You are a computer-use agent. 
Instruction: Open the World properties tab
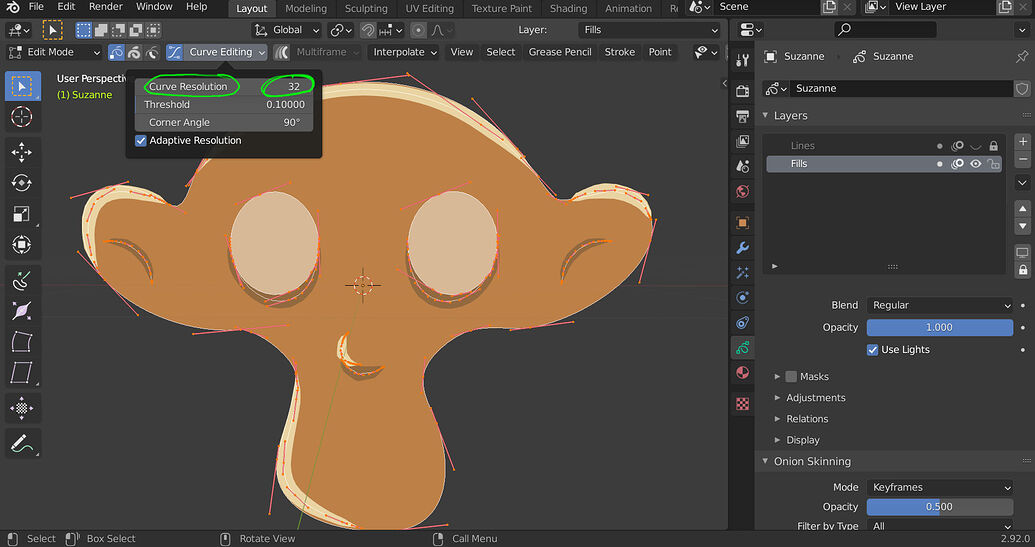[x=743, y=191]
